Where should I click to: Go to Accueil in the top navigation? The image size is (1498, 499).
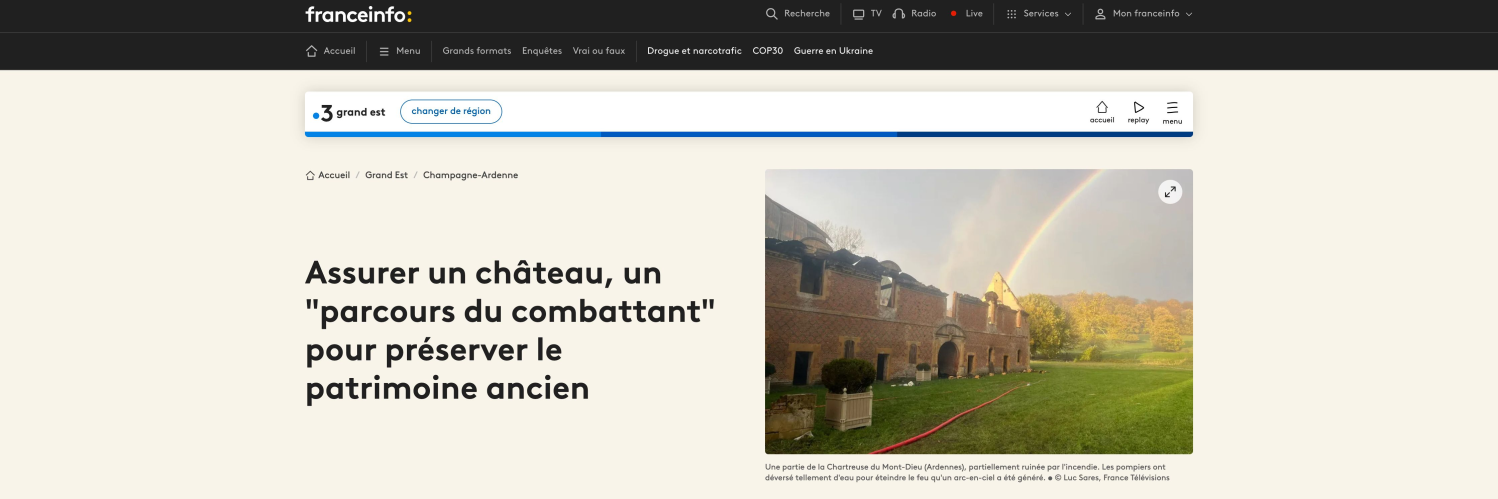pos(331,51)
